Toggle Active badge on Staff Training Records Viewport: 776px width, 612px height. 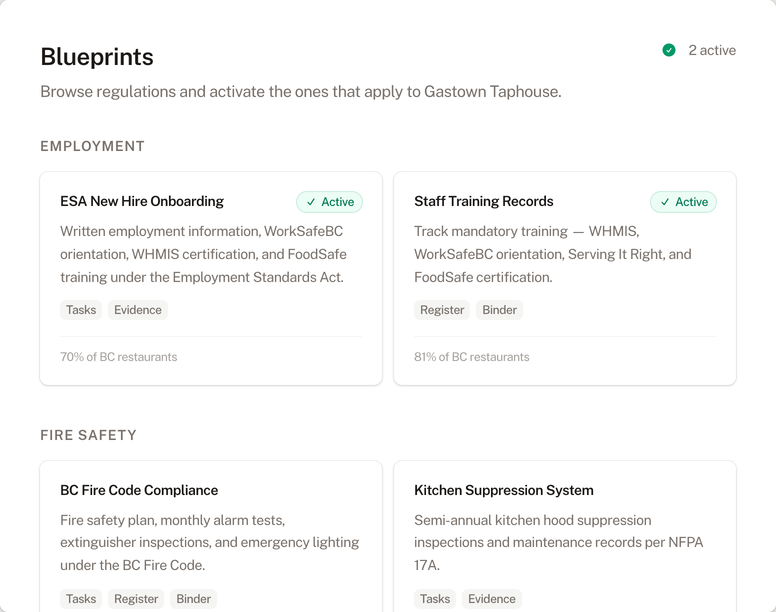point(683,202)
